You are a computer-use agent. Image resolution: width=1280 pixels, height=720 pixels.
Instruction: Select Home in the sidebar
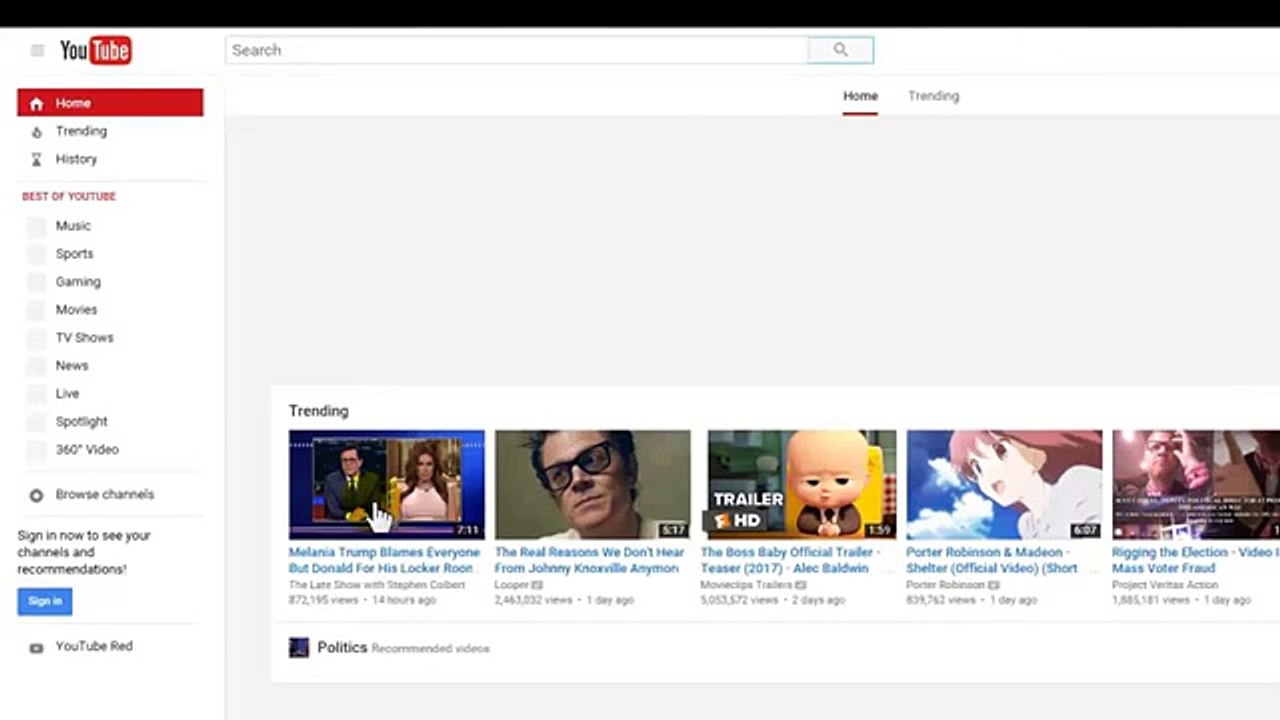coord(110,103)
